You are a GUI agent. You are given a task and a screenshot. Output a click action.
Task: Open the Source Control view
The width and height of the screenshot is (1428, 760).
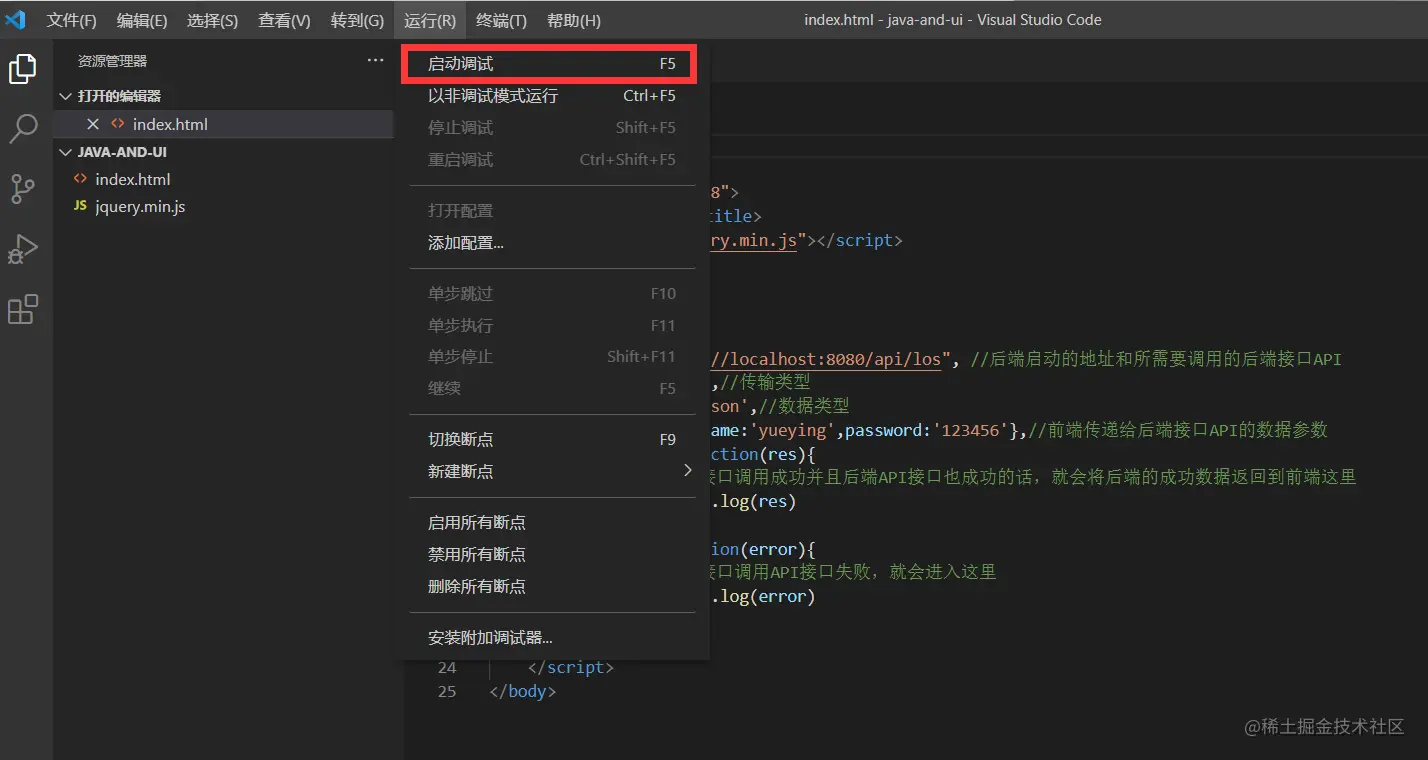[23, 188]
